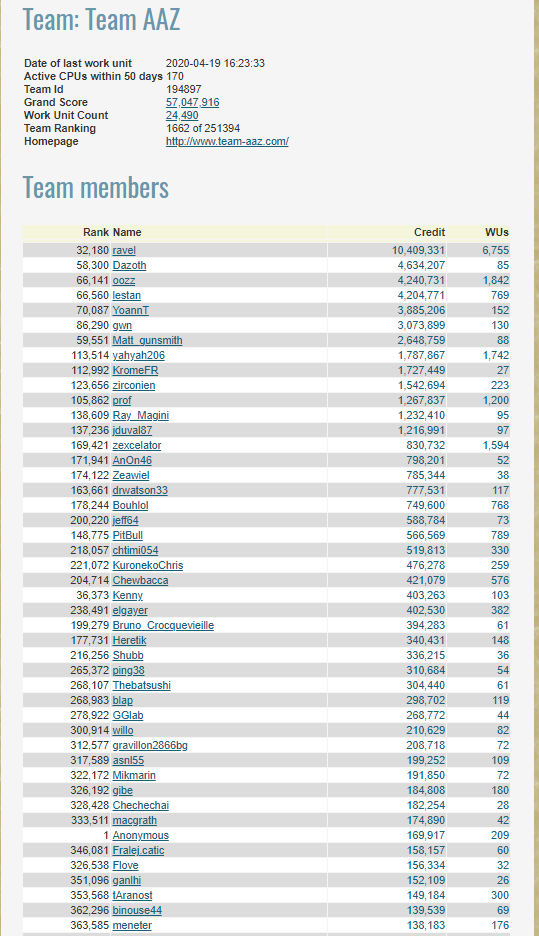The height and width of the screenshot is (936, 539).
Task: Click the Team members heading
Action: pyautogui.click(x=96, y=187)
